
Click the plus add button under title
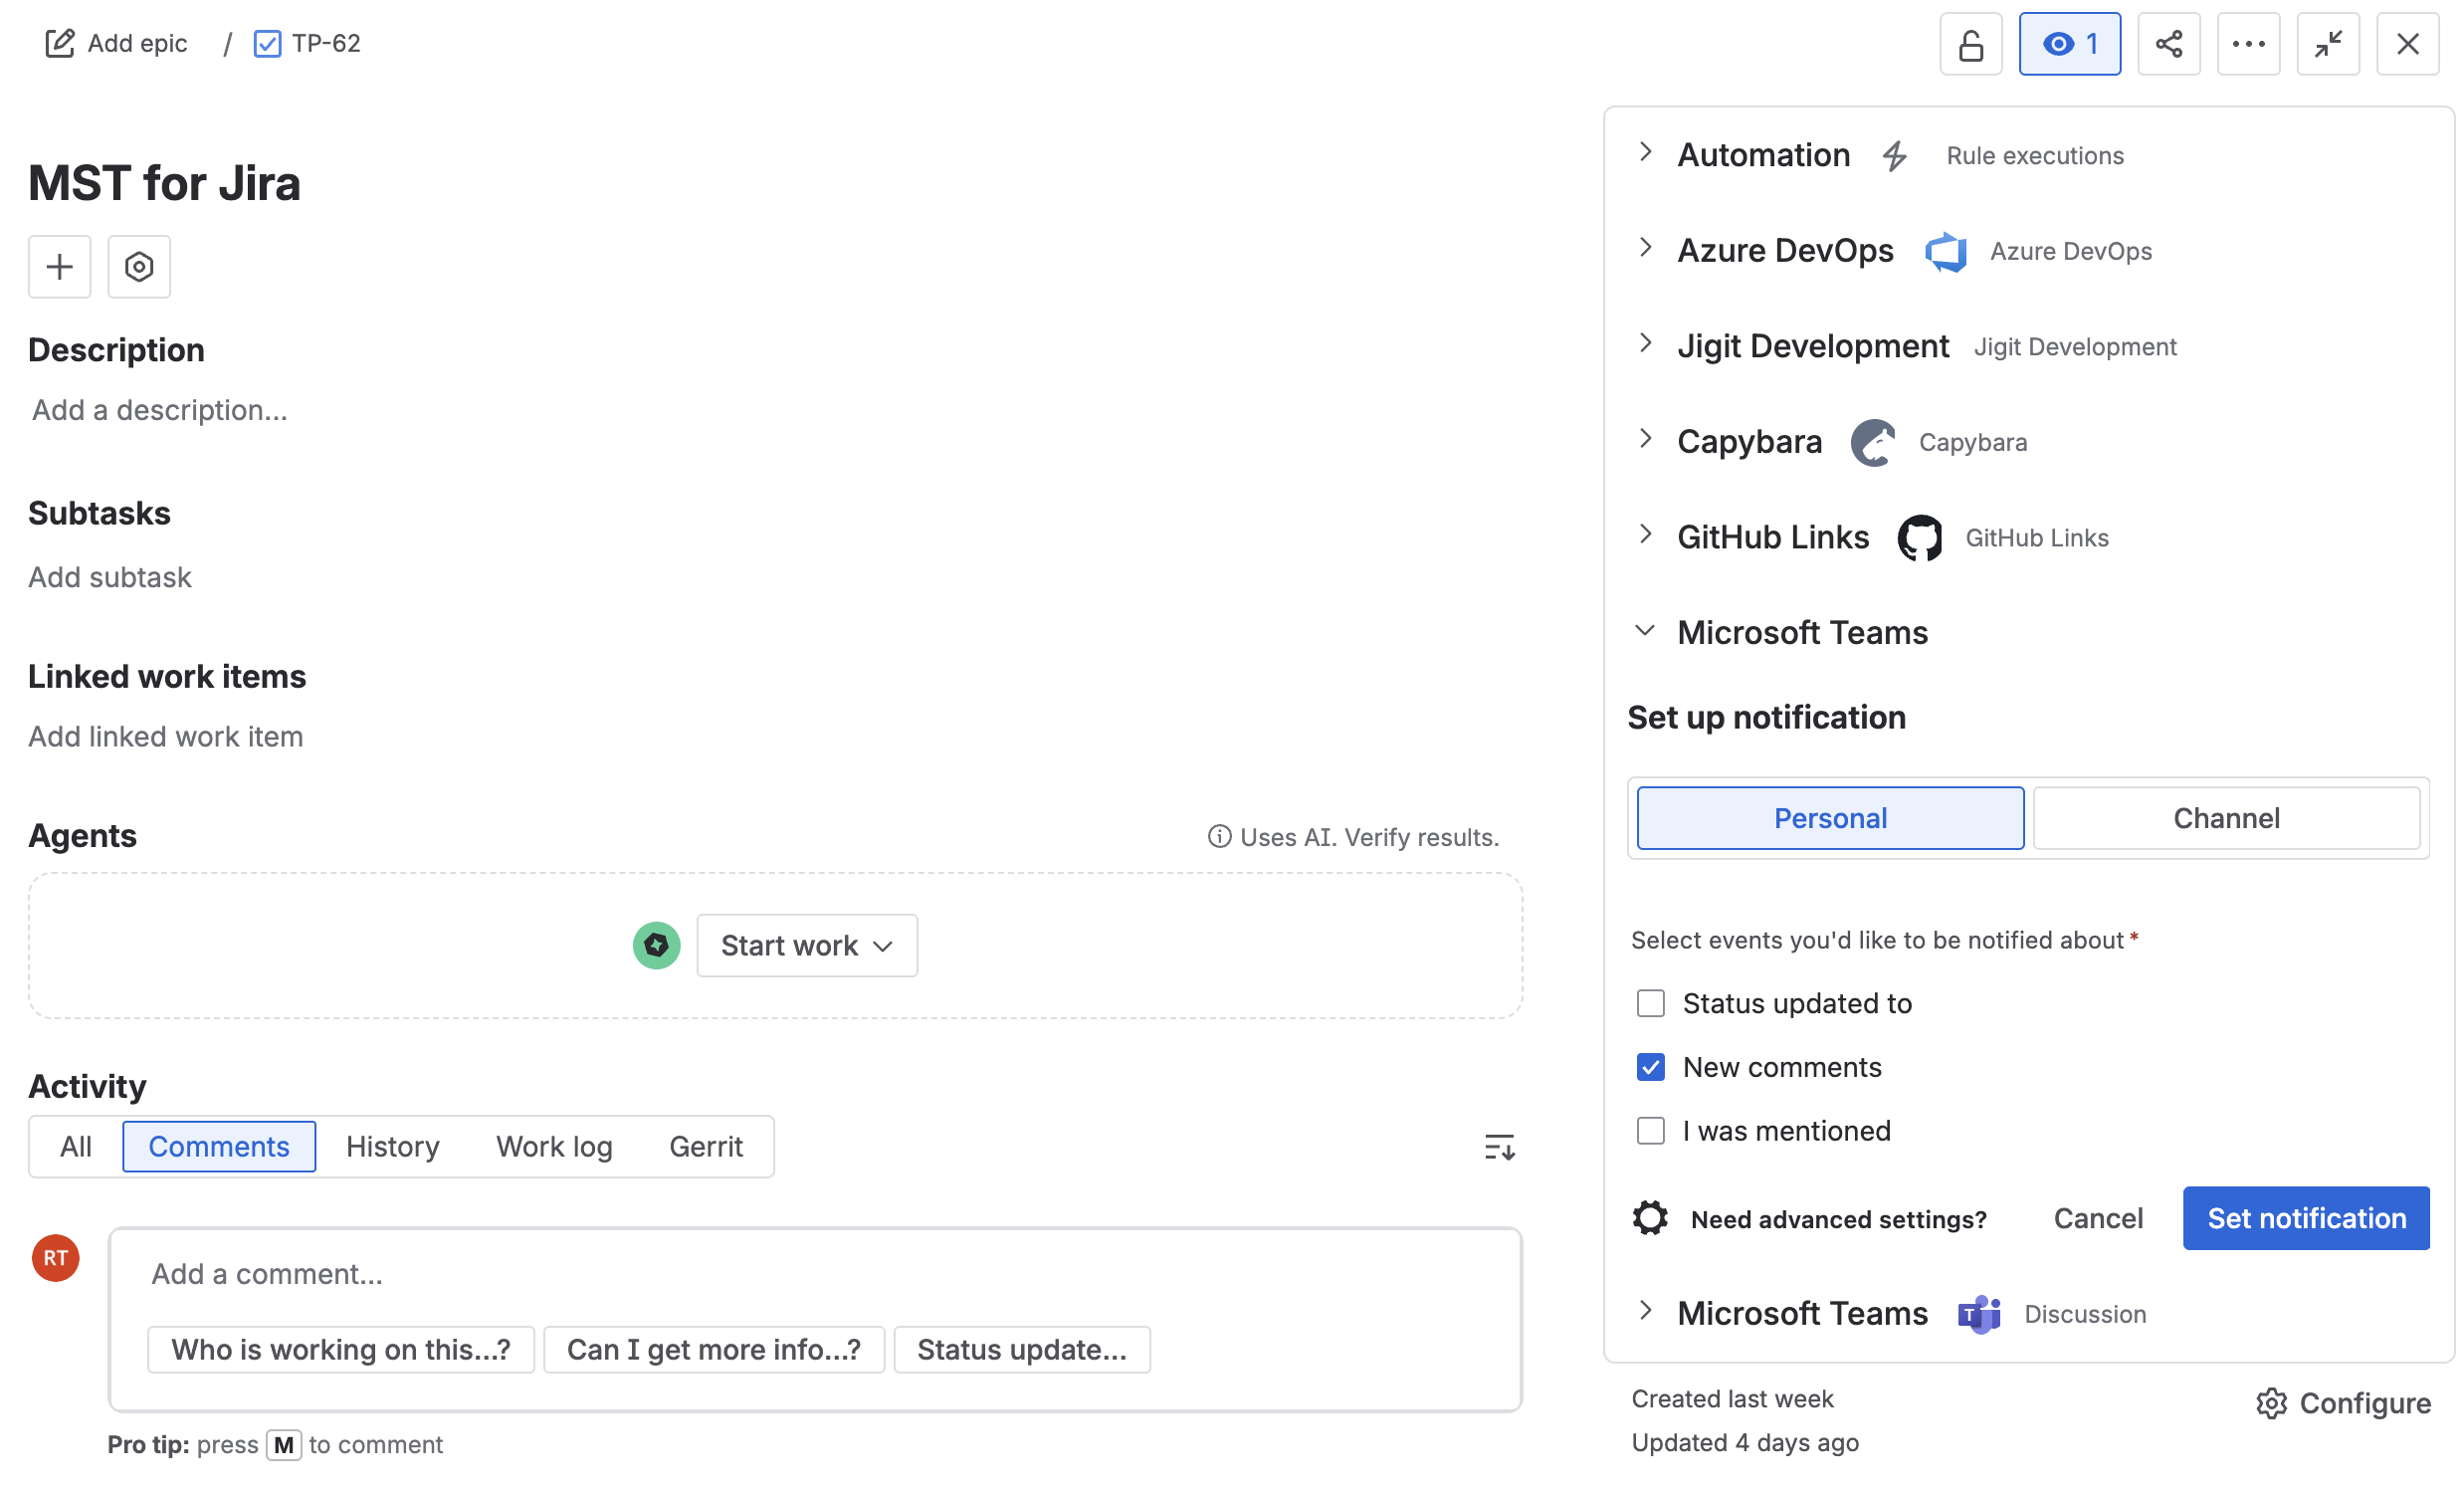pyautogui.click(x=60, y=267)
